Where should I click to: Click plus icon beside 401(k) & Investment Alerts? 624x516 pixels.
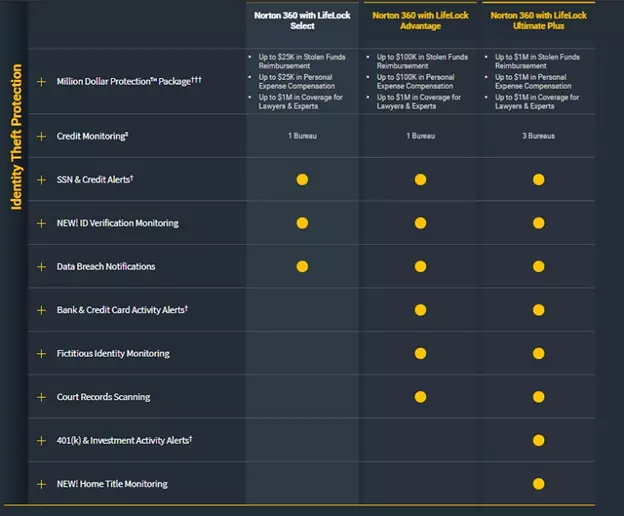point(41,440)
